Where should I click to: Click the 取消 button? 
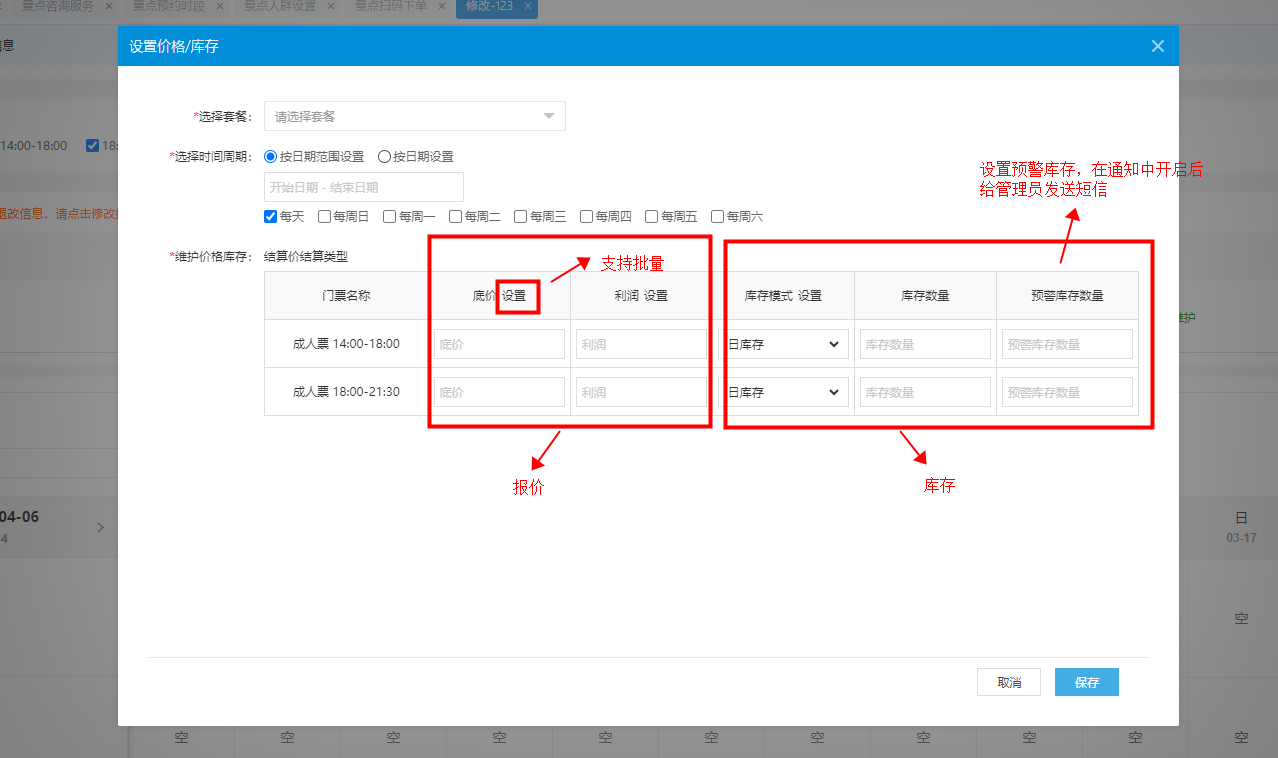pyautogui.click(x=1009, y=682)
